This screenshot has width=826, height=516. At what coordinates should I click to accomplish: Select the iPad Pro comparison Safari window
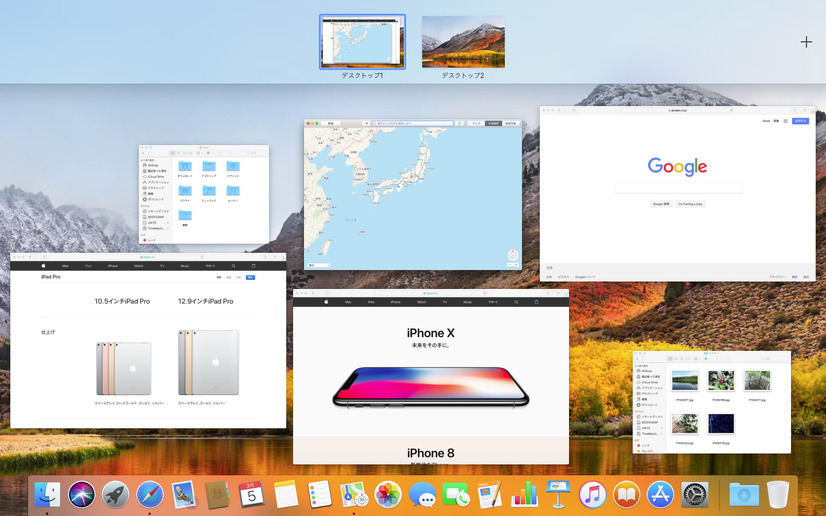(148, 341)
